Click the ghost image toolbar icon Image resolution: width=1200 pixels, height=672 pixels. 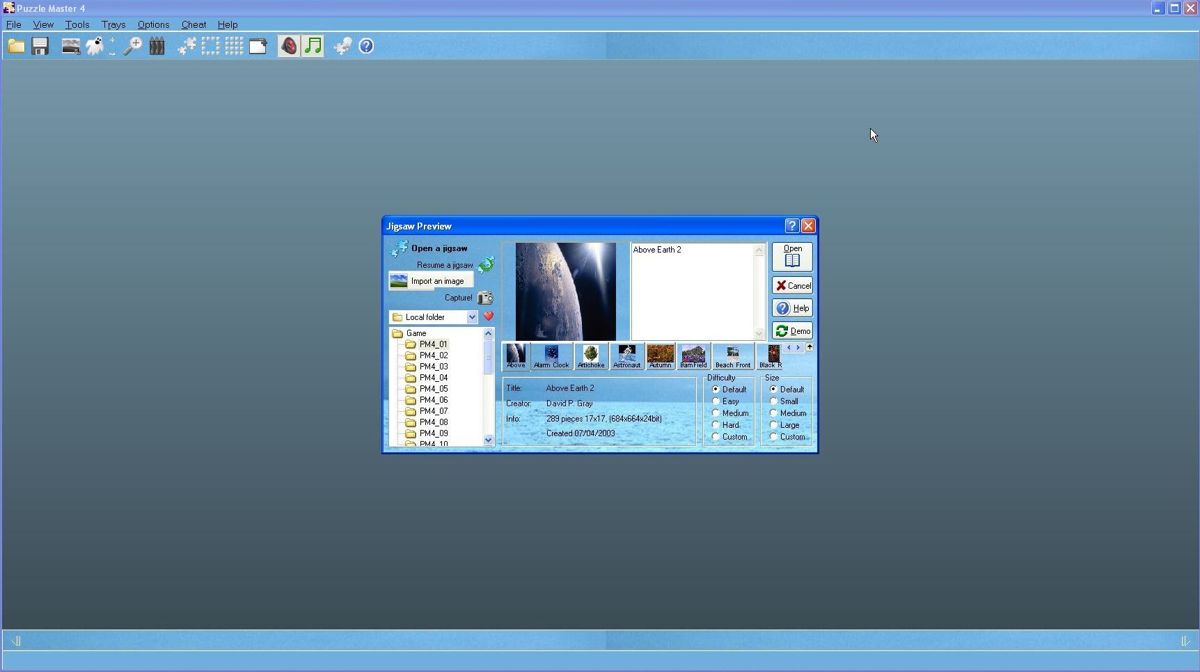95,46
